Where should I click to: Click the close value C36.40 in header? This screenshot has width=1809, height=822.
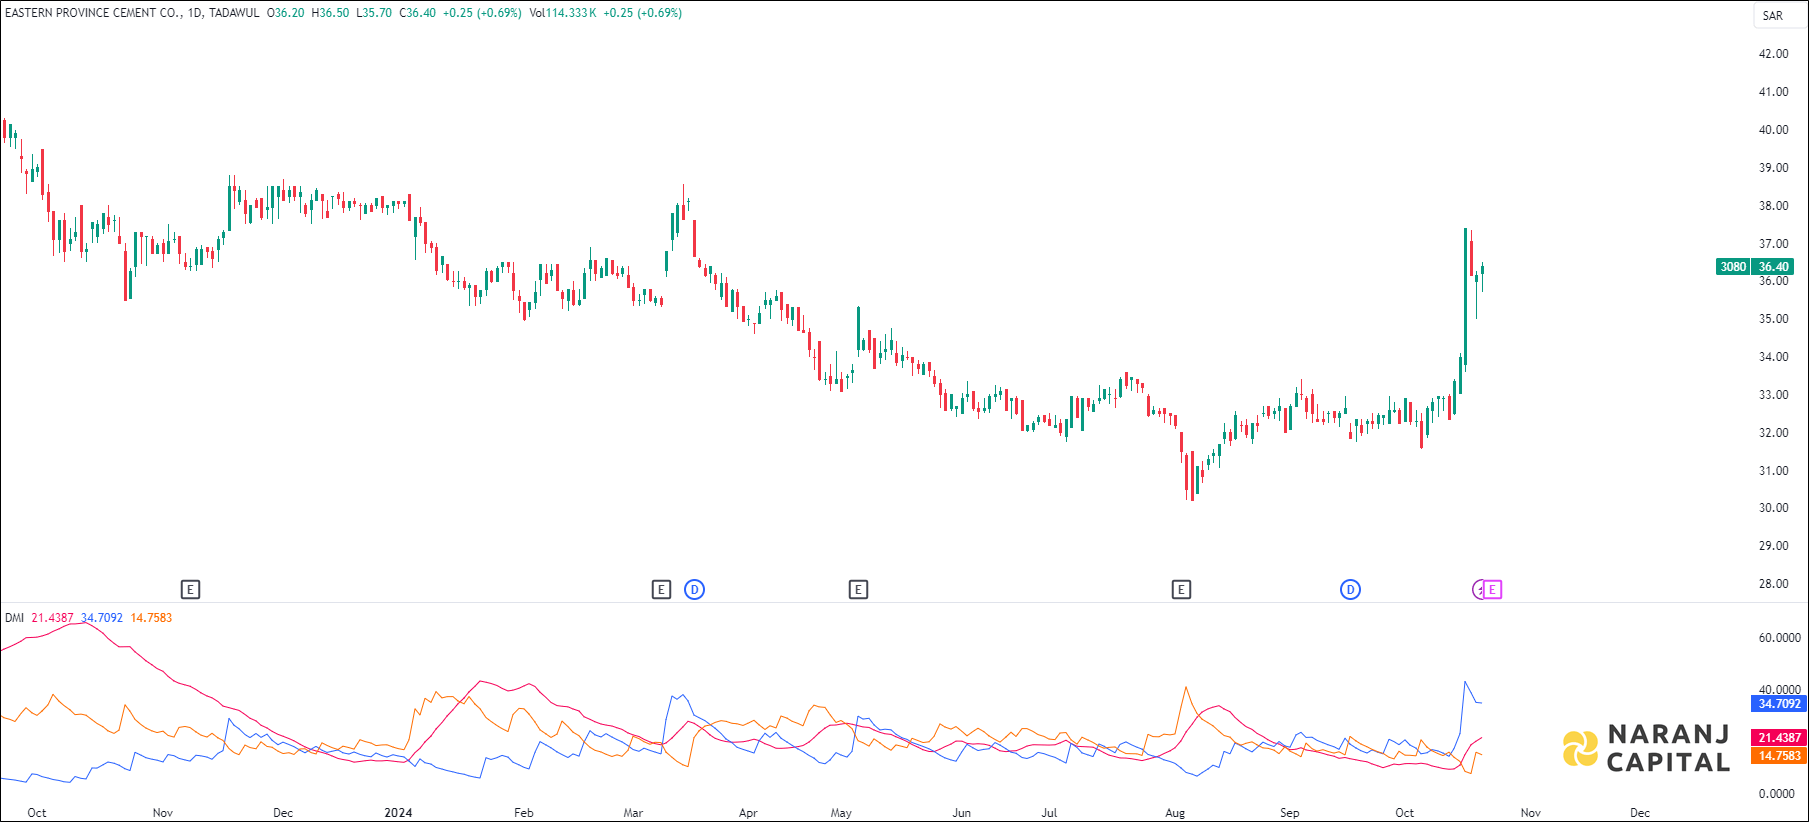(418, 13)
